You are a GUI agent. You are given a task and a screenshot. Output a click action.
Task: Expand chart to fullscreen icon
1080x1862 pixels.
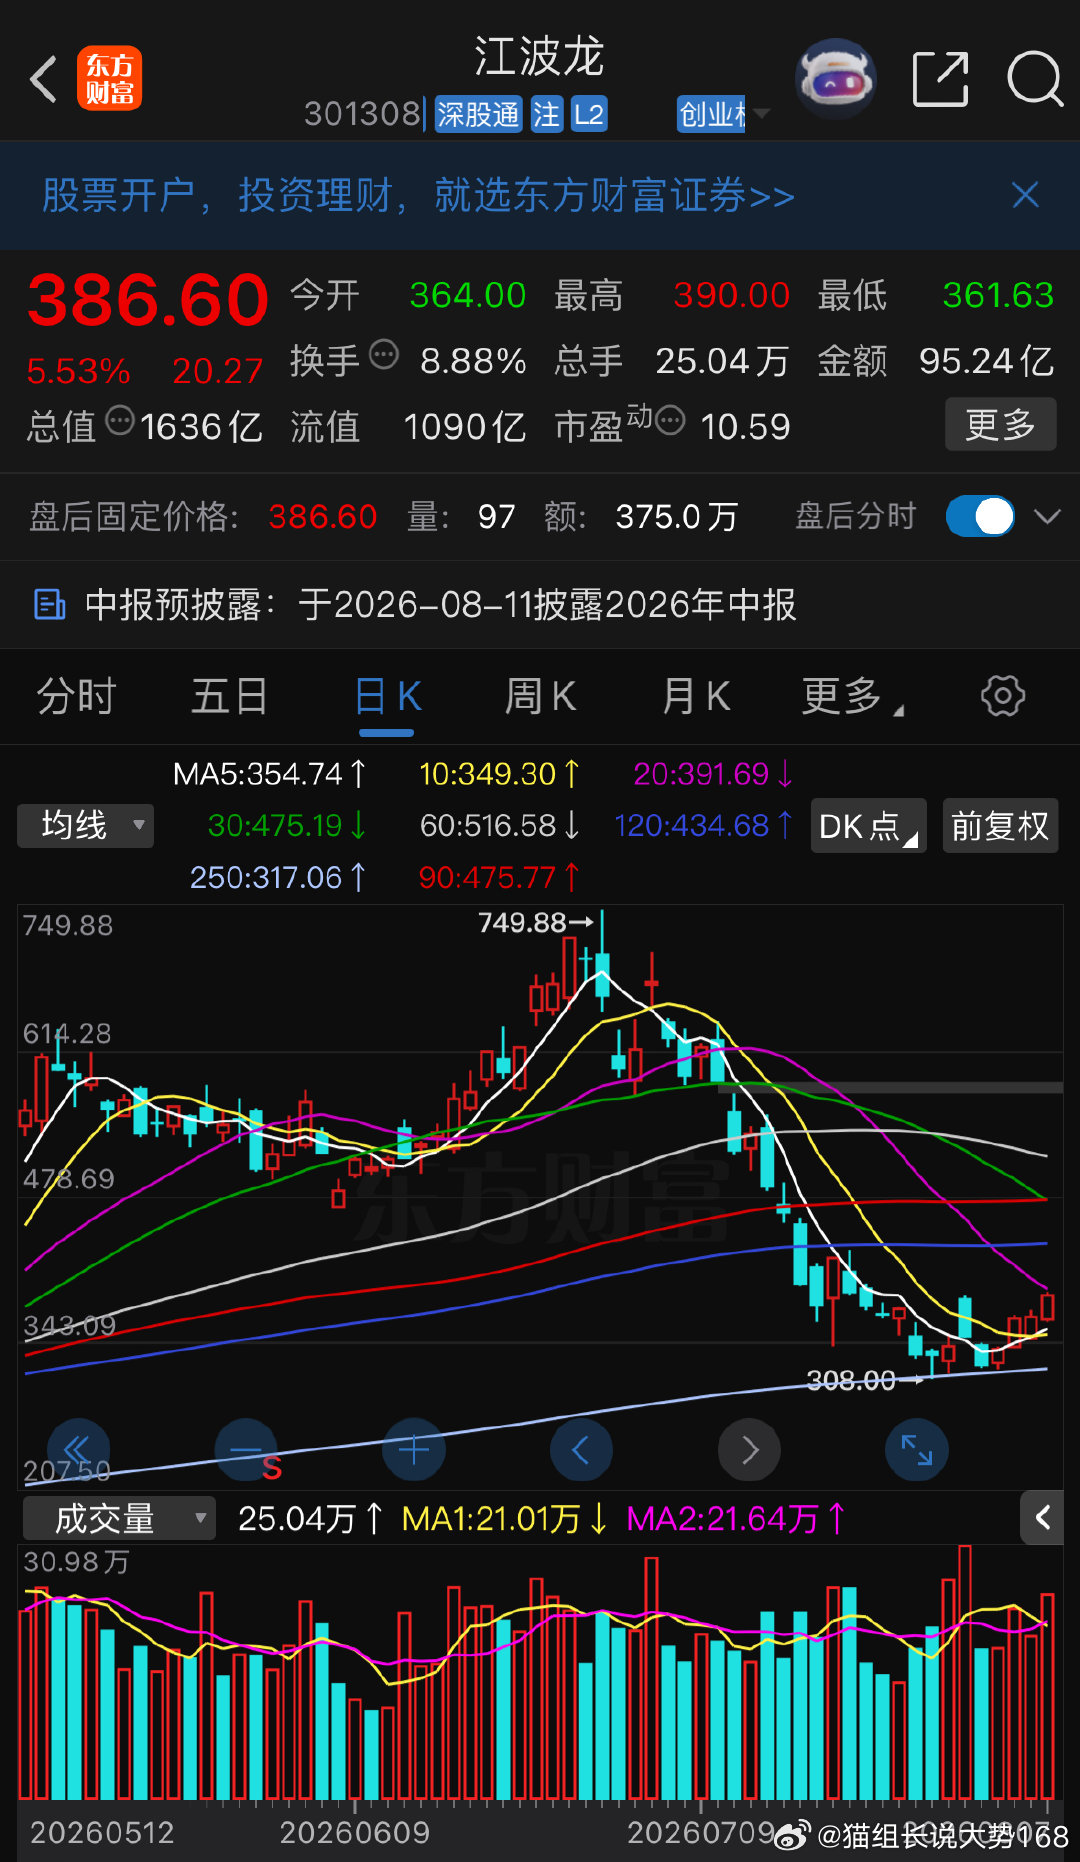[917, 1450]
